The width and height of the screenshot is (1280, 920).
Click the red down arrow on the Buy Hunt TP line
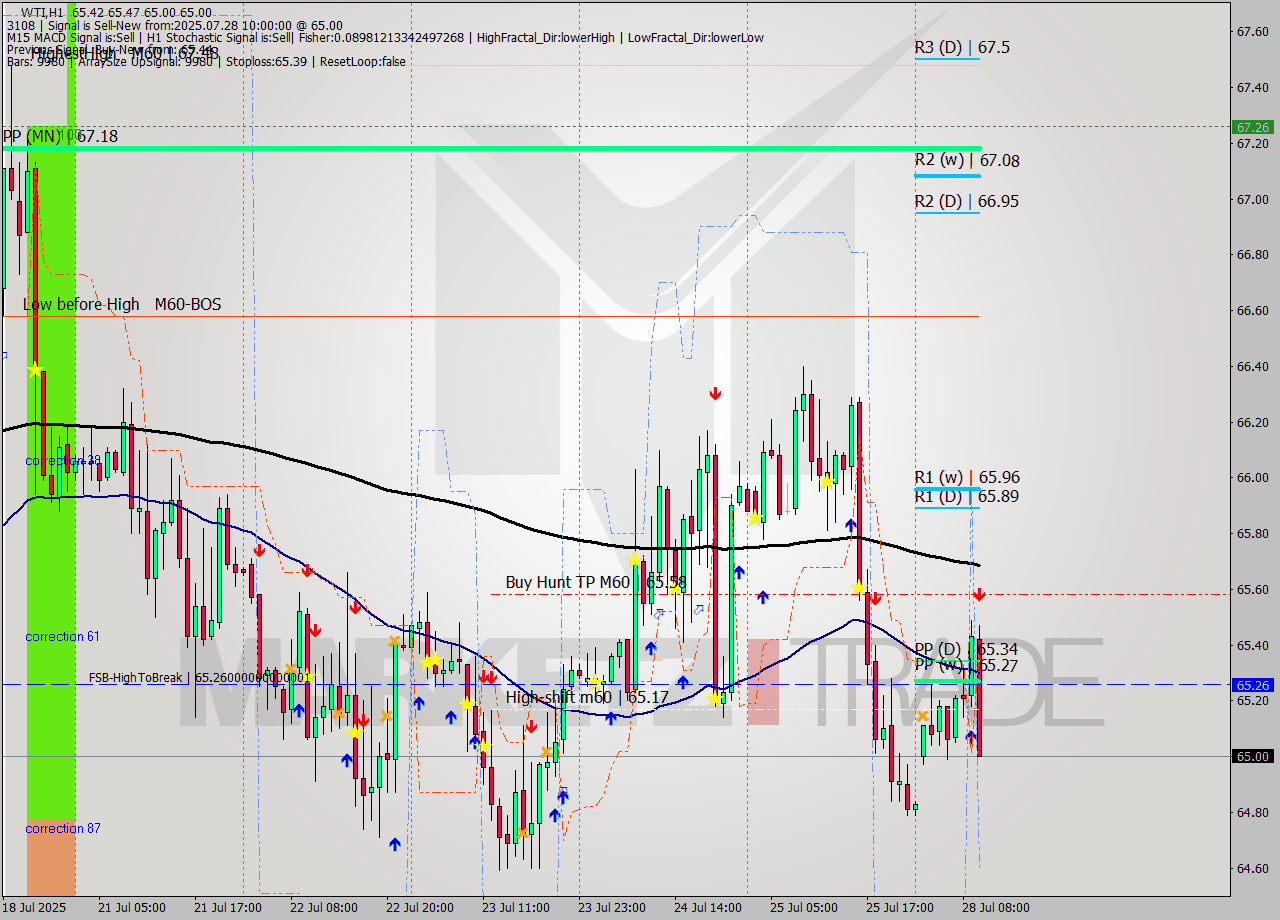978,594
